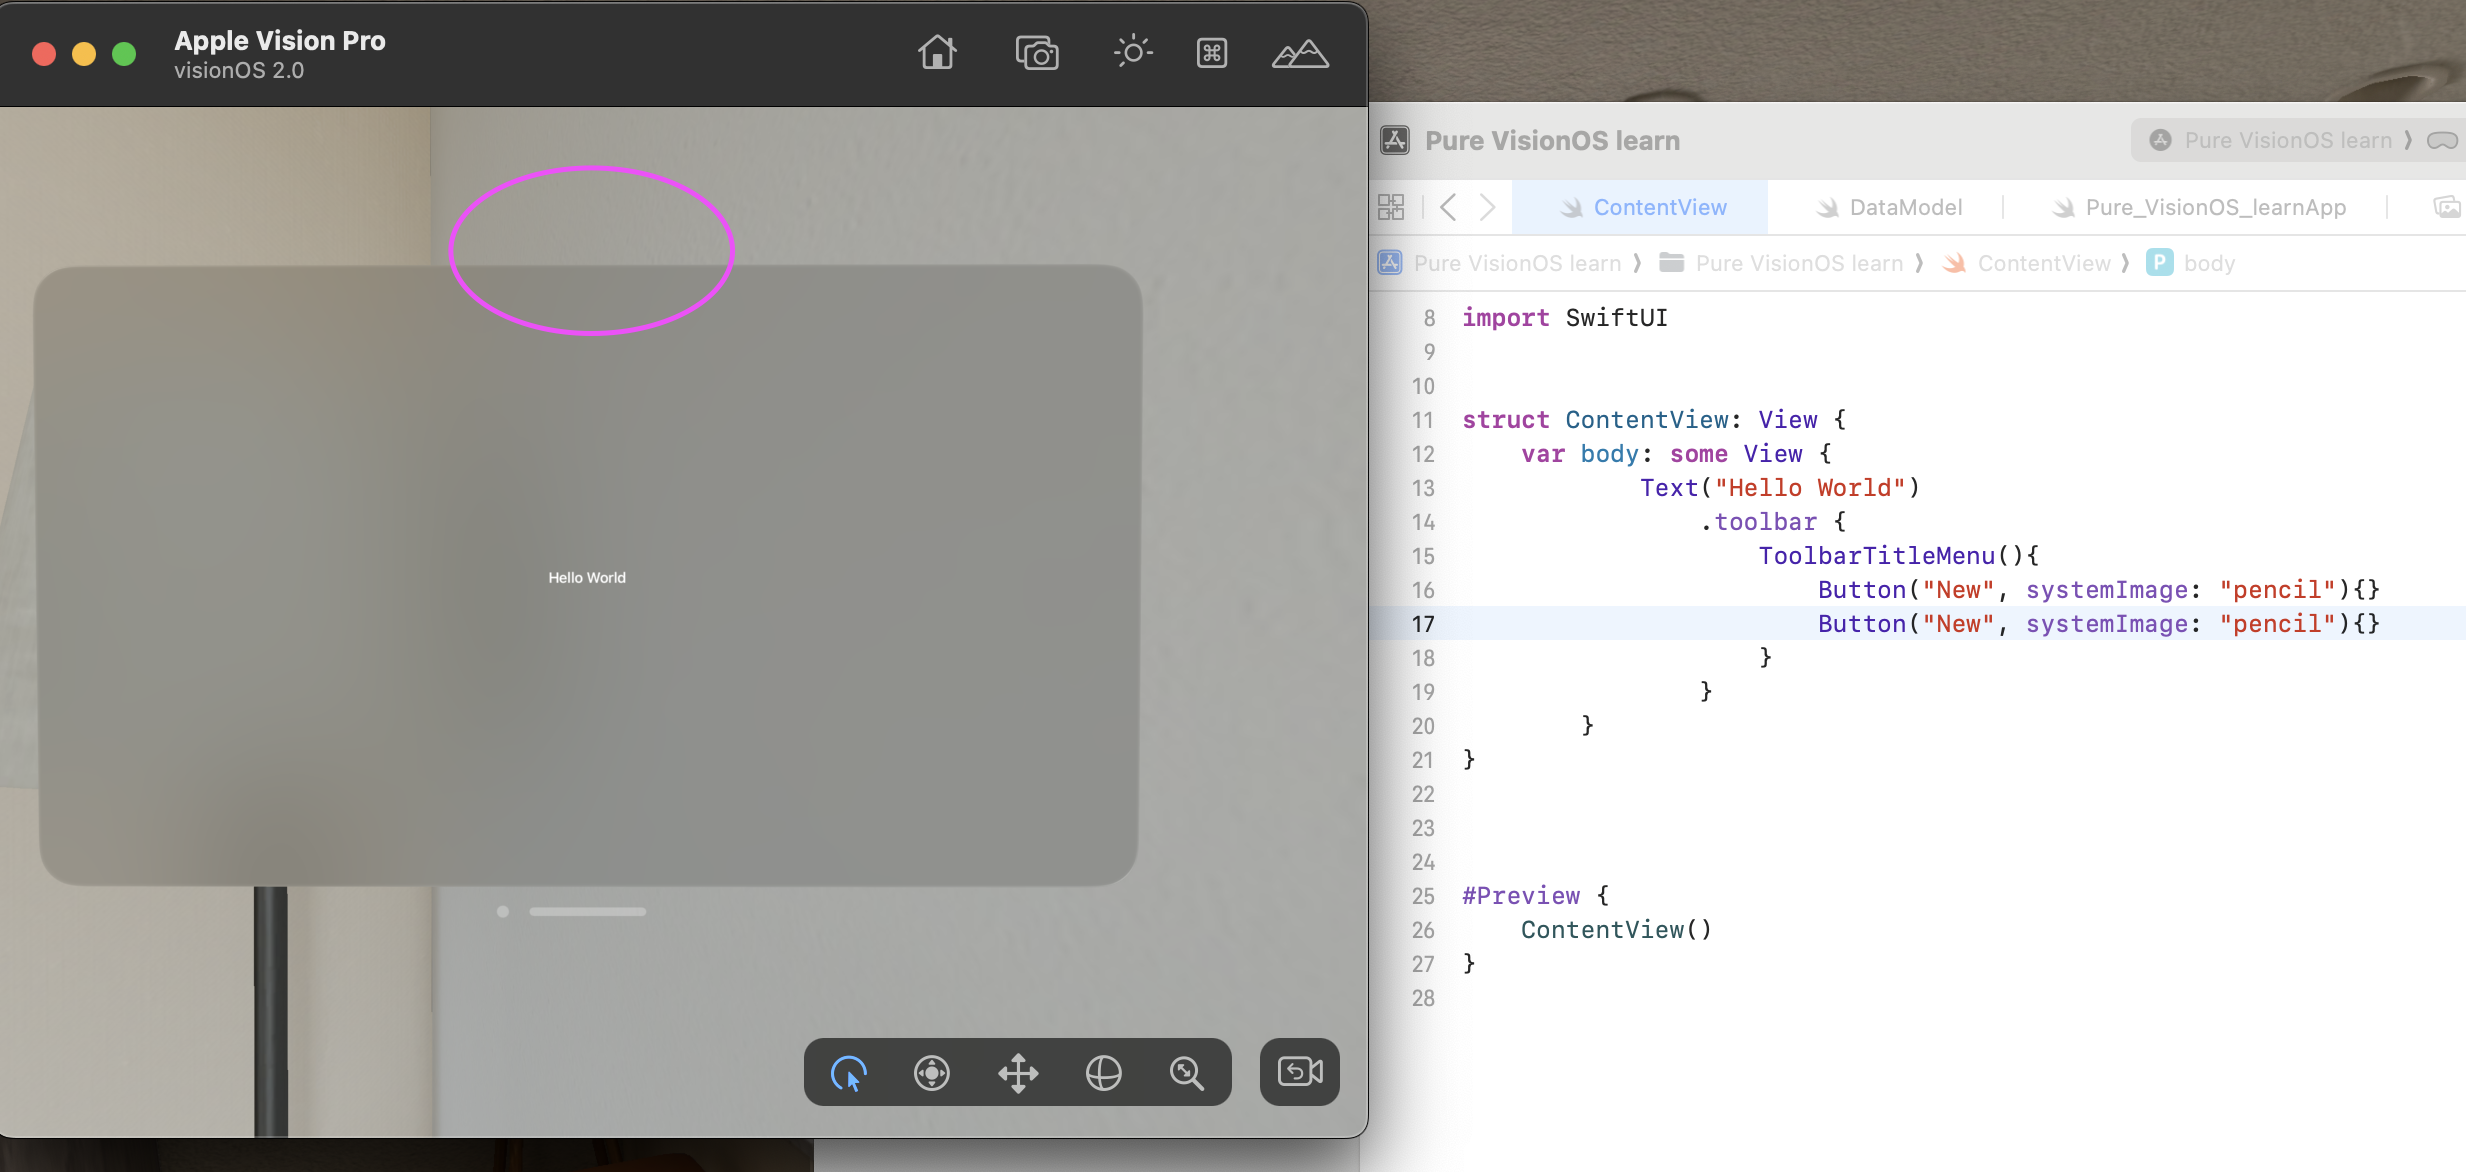Select the pan arrows control

[x=1018, y=1073]
